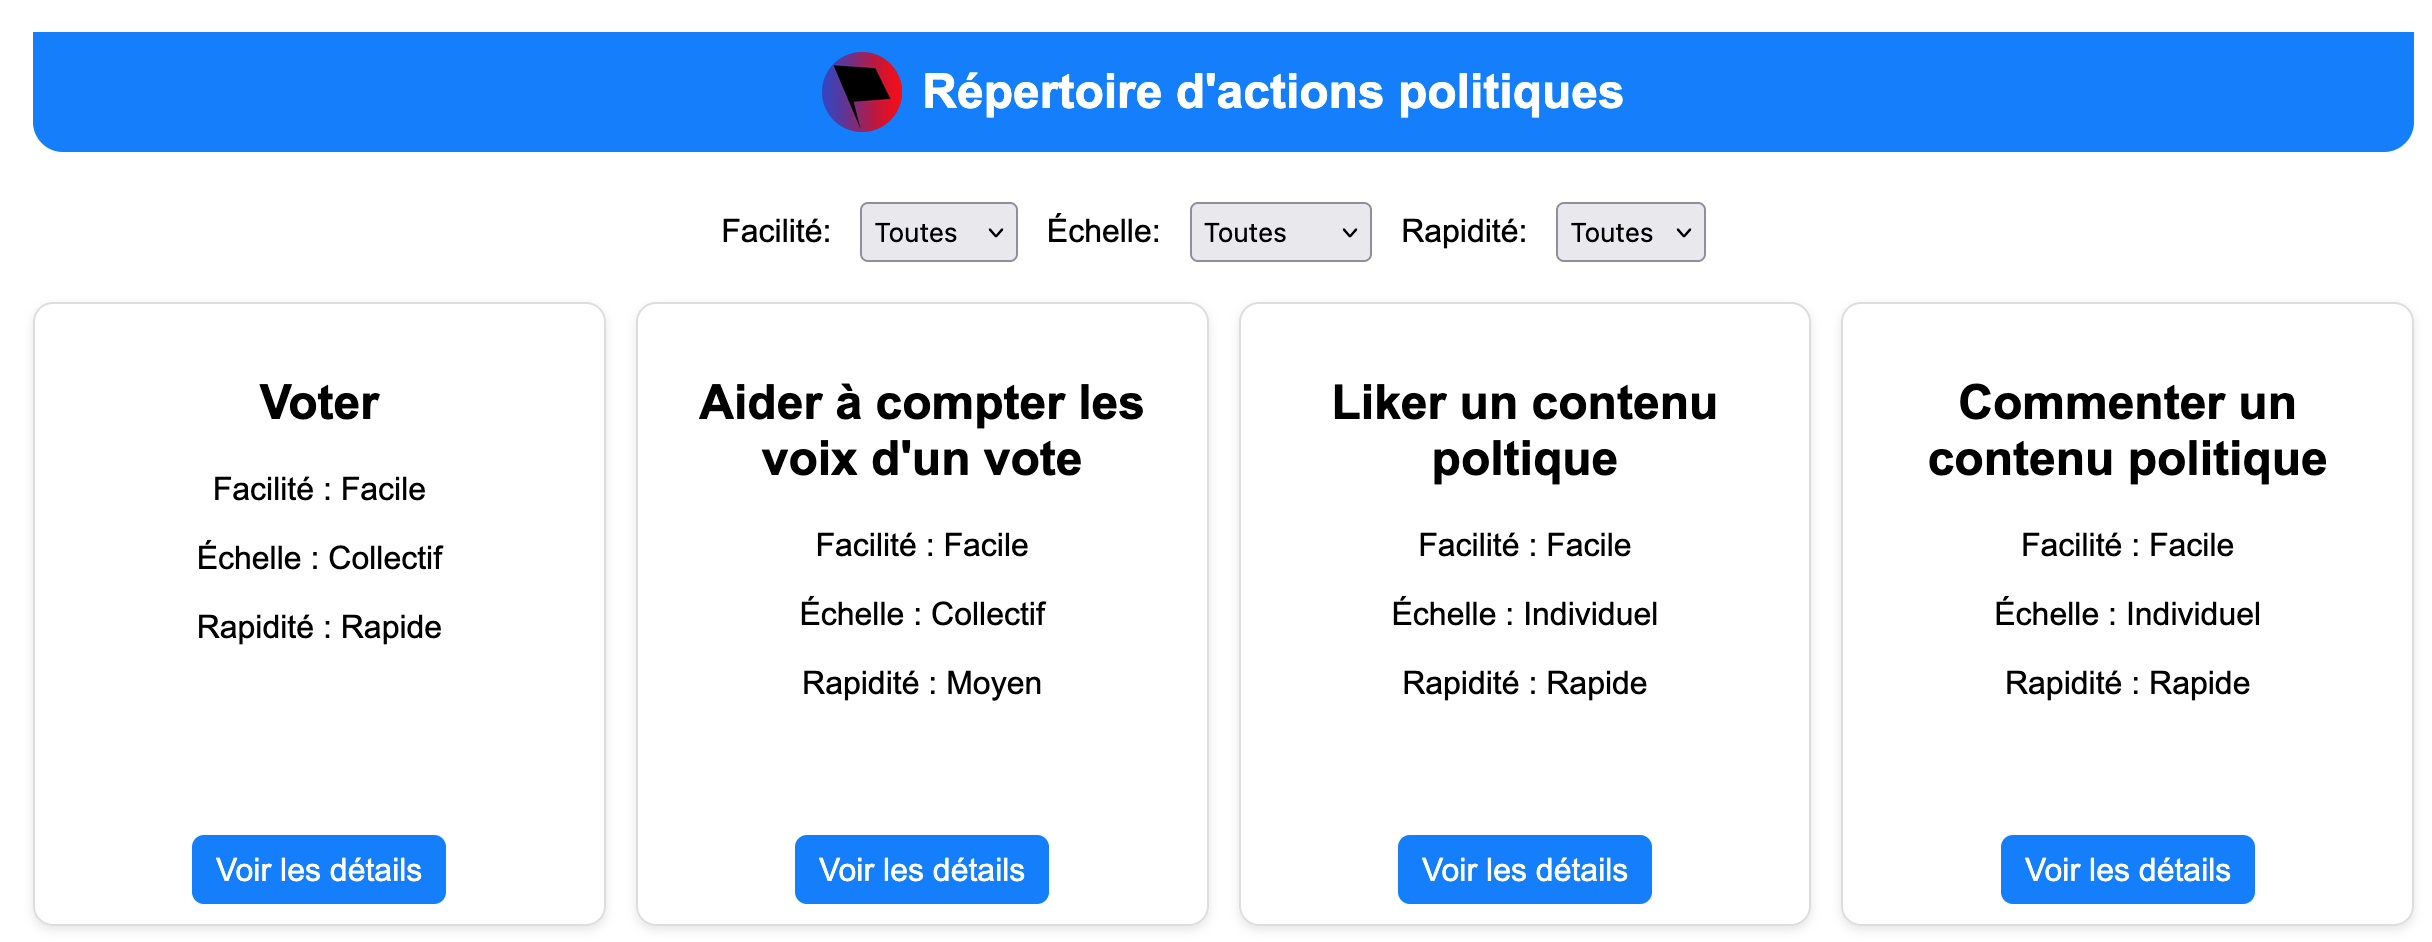Click the Aider à compter les voix heading
The image size is (2432, 942).
click(x=921, y=431)
